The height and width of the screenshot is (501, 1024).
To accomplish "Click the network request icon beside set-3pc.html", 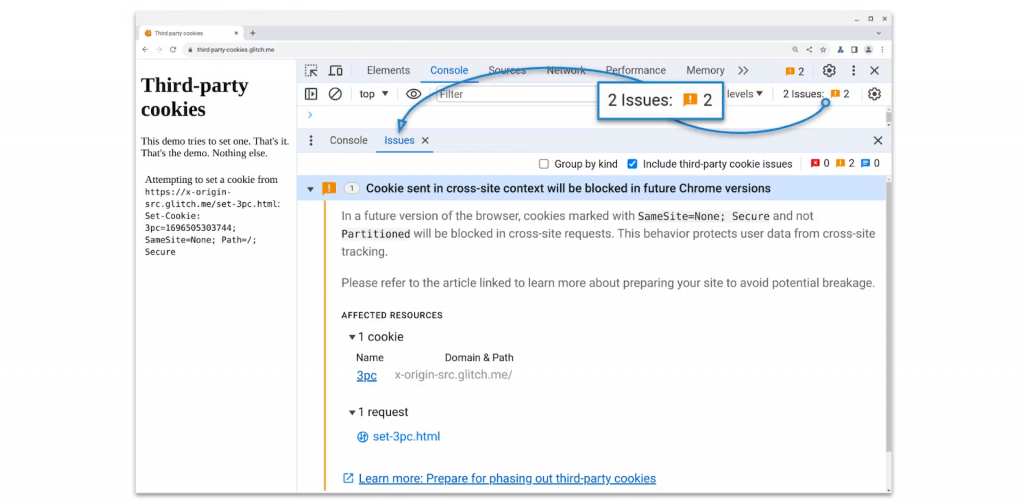I will (362, 437).
